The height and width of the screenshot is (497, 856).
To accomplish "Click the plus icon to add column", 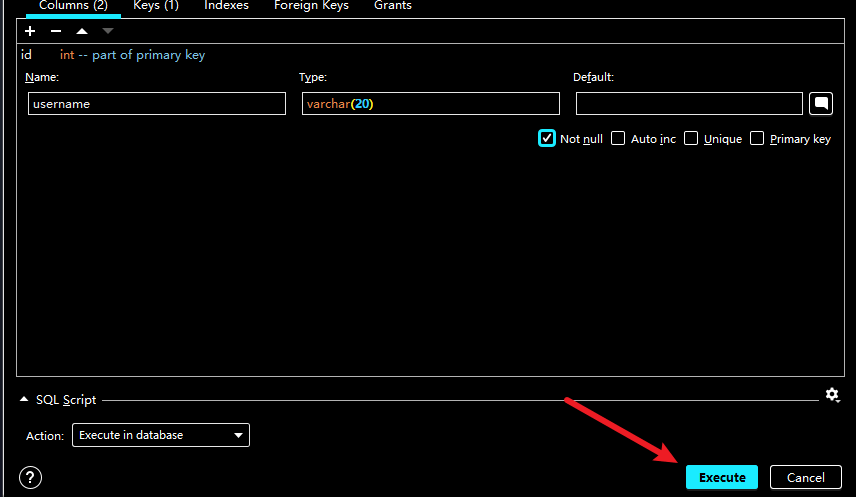I will pos(30,32).
